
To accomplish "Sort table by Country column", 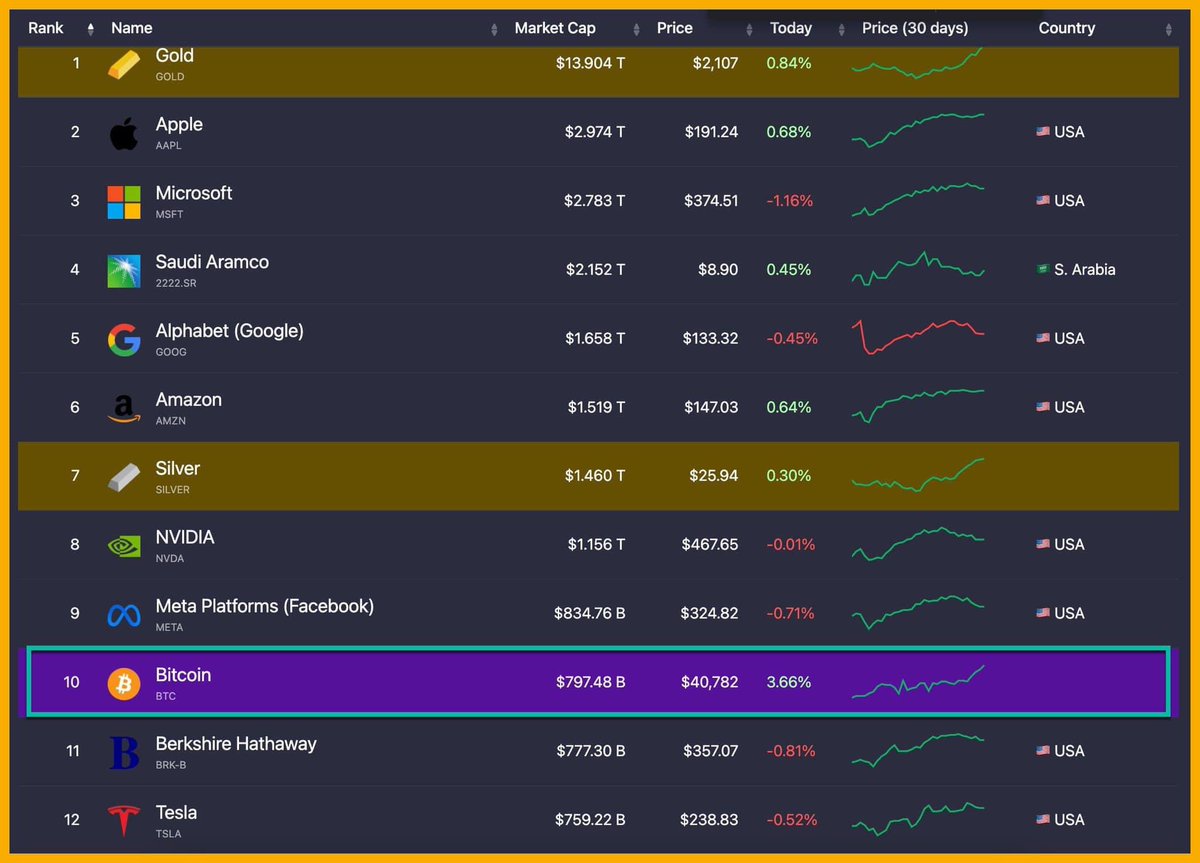I will pyautogui.click(x=1067, y=28).
